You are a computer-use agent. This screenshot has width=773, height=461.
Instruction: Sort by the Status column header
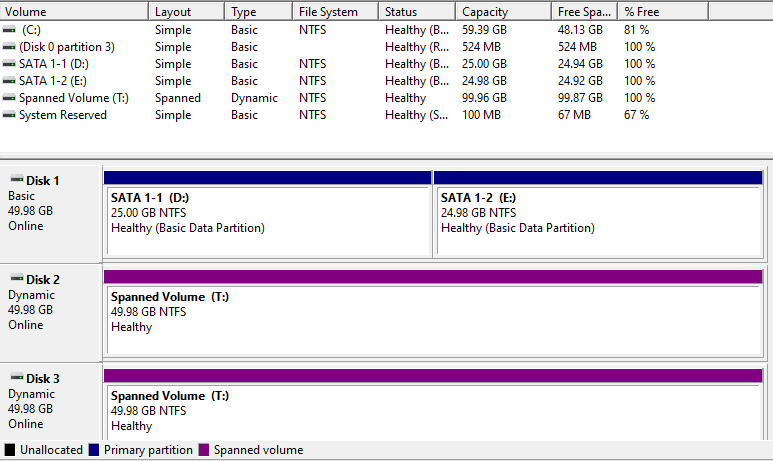417,11
